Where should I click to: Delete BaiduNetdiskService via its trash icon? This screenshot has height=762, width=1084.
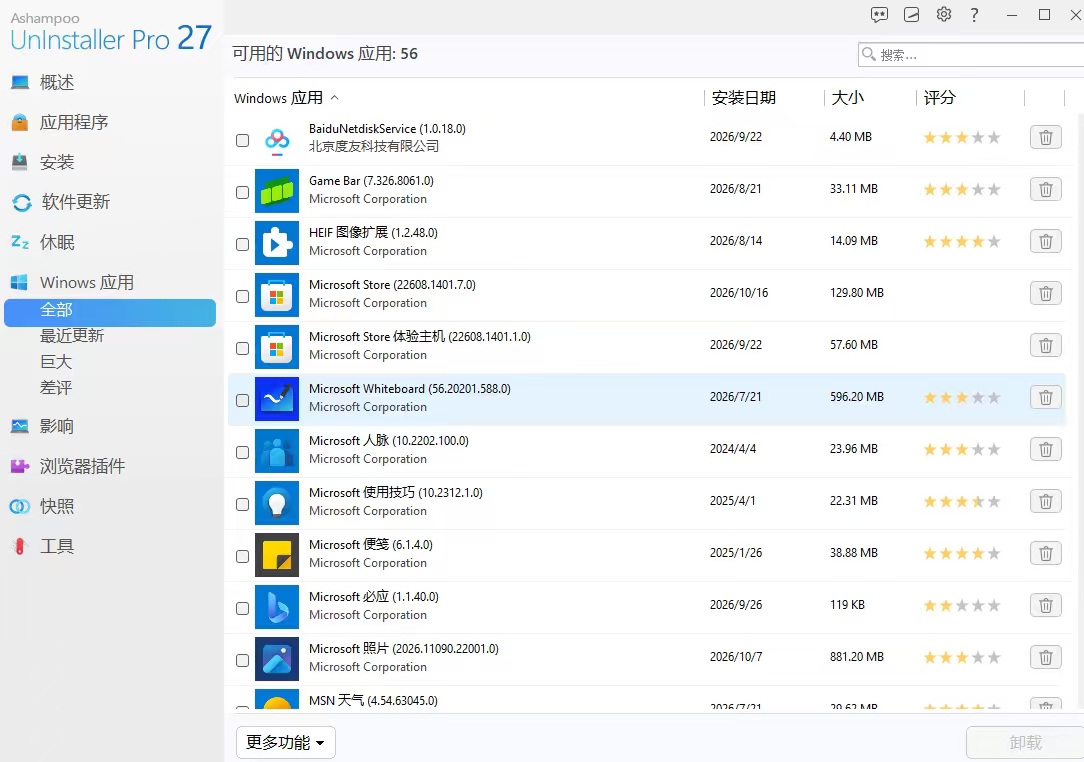tap(1045, 137)
